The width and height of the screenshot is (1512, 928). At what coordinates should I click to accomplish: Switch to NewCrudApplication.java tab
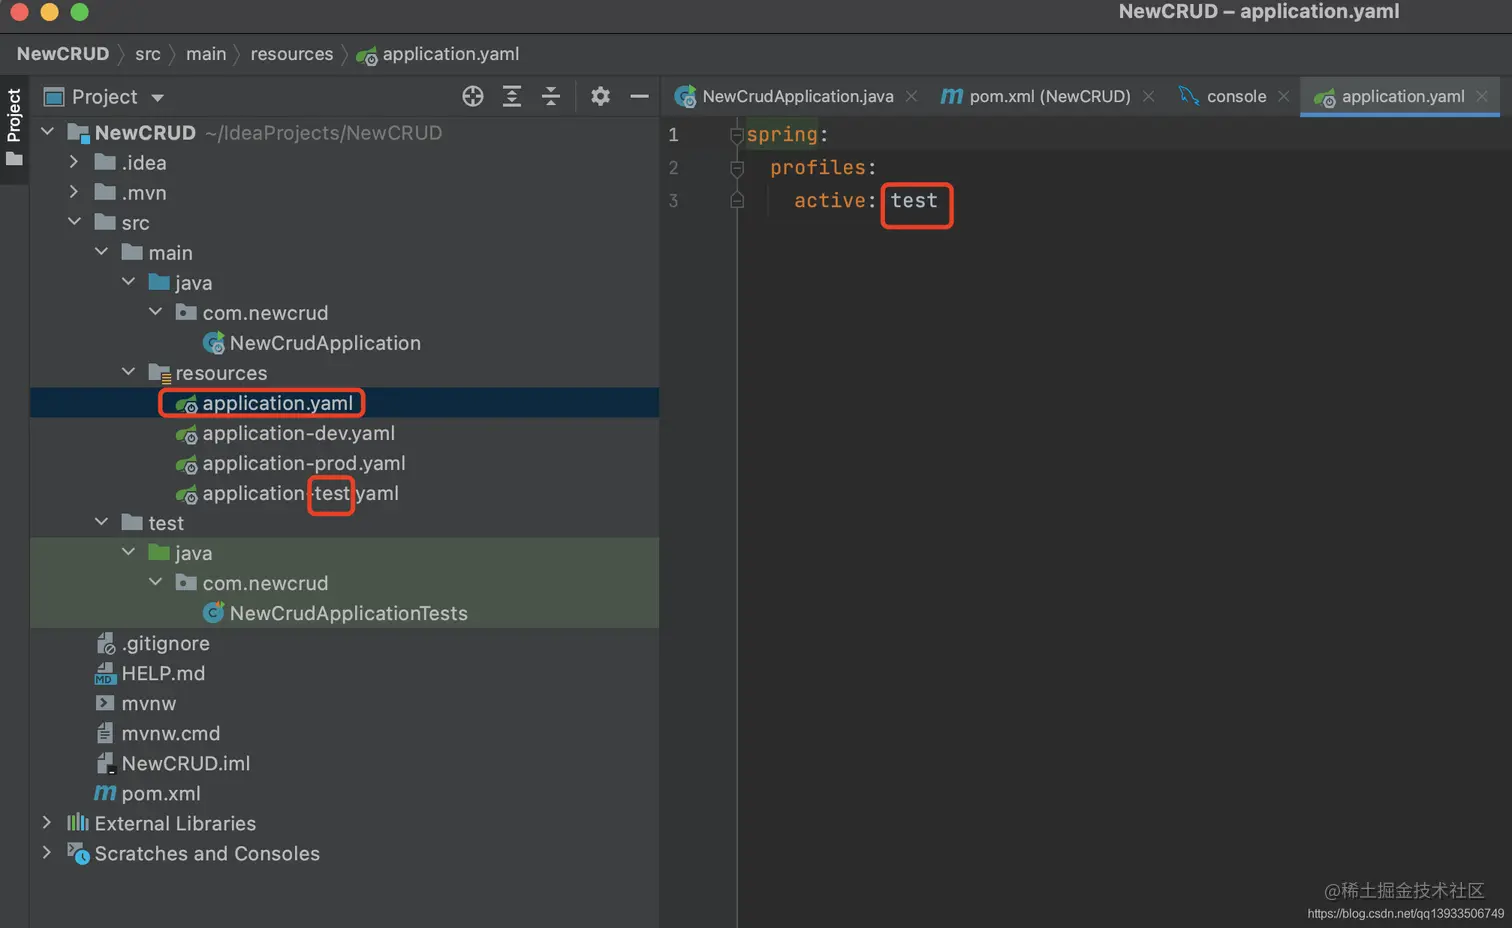[797, 96]
